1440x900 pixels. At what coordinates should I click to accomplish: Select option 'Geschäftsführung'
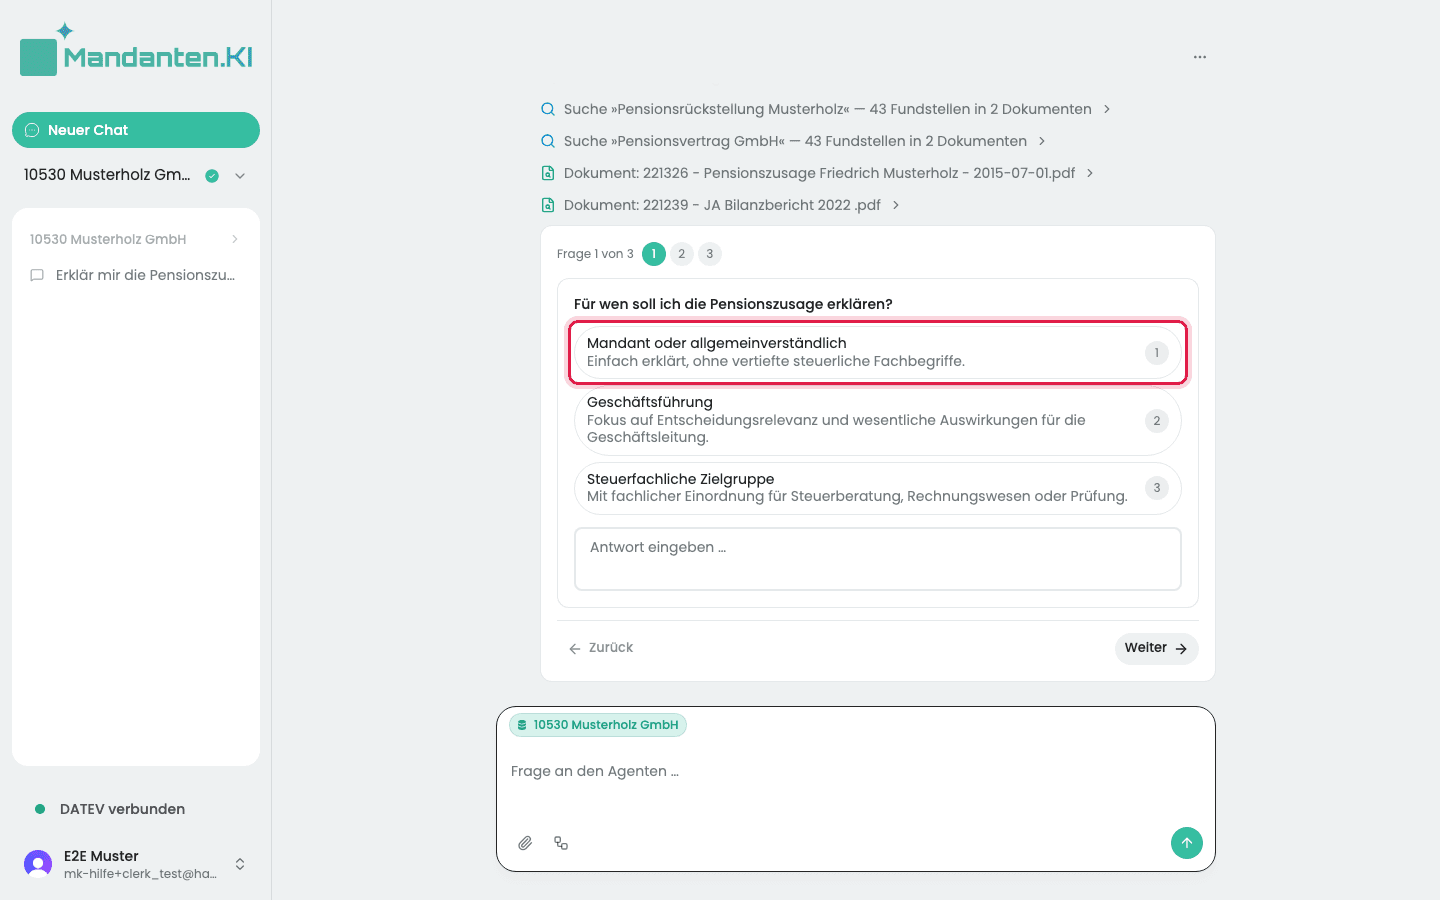878,420
